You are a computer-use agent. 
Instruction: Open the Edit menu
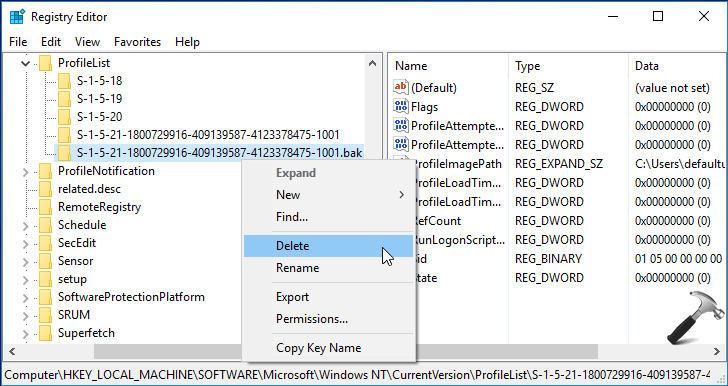tap(51, 42)
